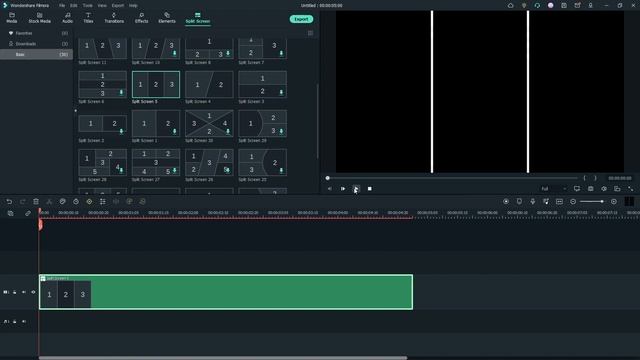
Task: Open the Elements tab
Action: point(167,18)
